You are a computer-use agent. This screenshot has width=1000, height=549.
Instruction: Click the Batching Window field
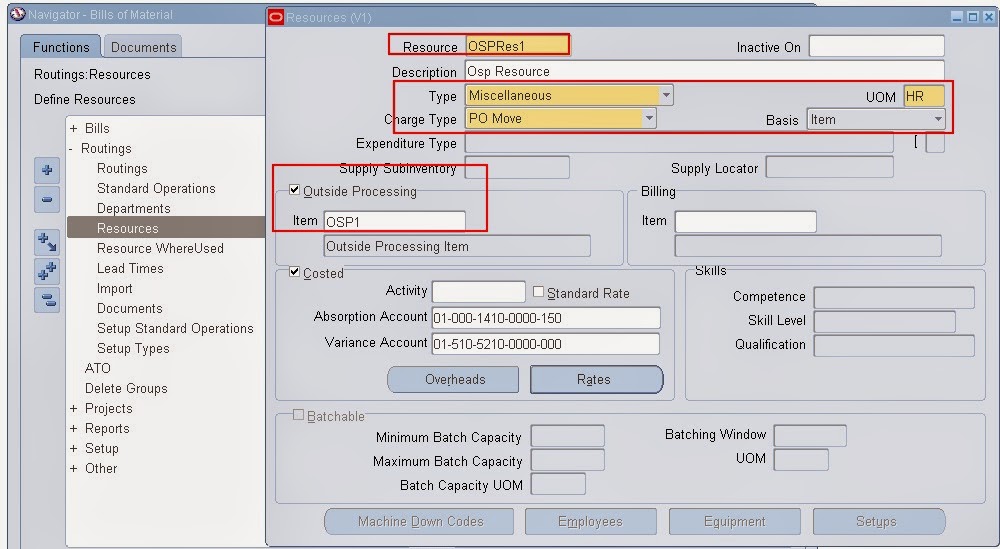810,436
